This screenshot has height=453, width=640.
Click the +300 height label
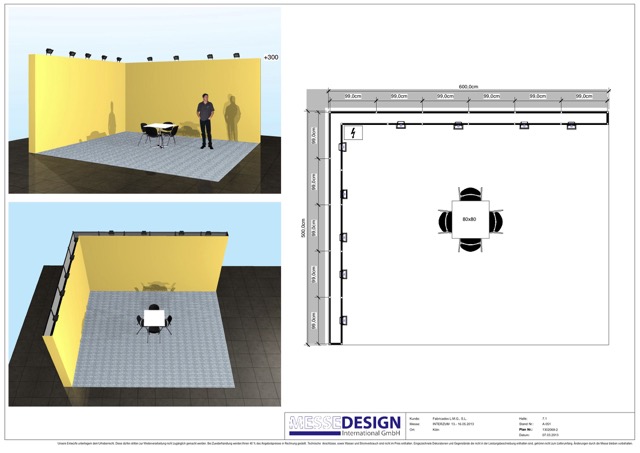(270, 59)
